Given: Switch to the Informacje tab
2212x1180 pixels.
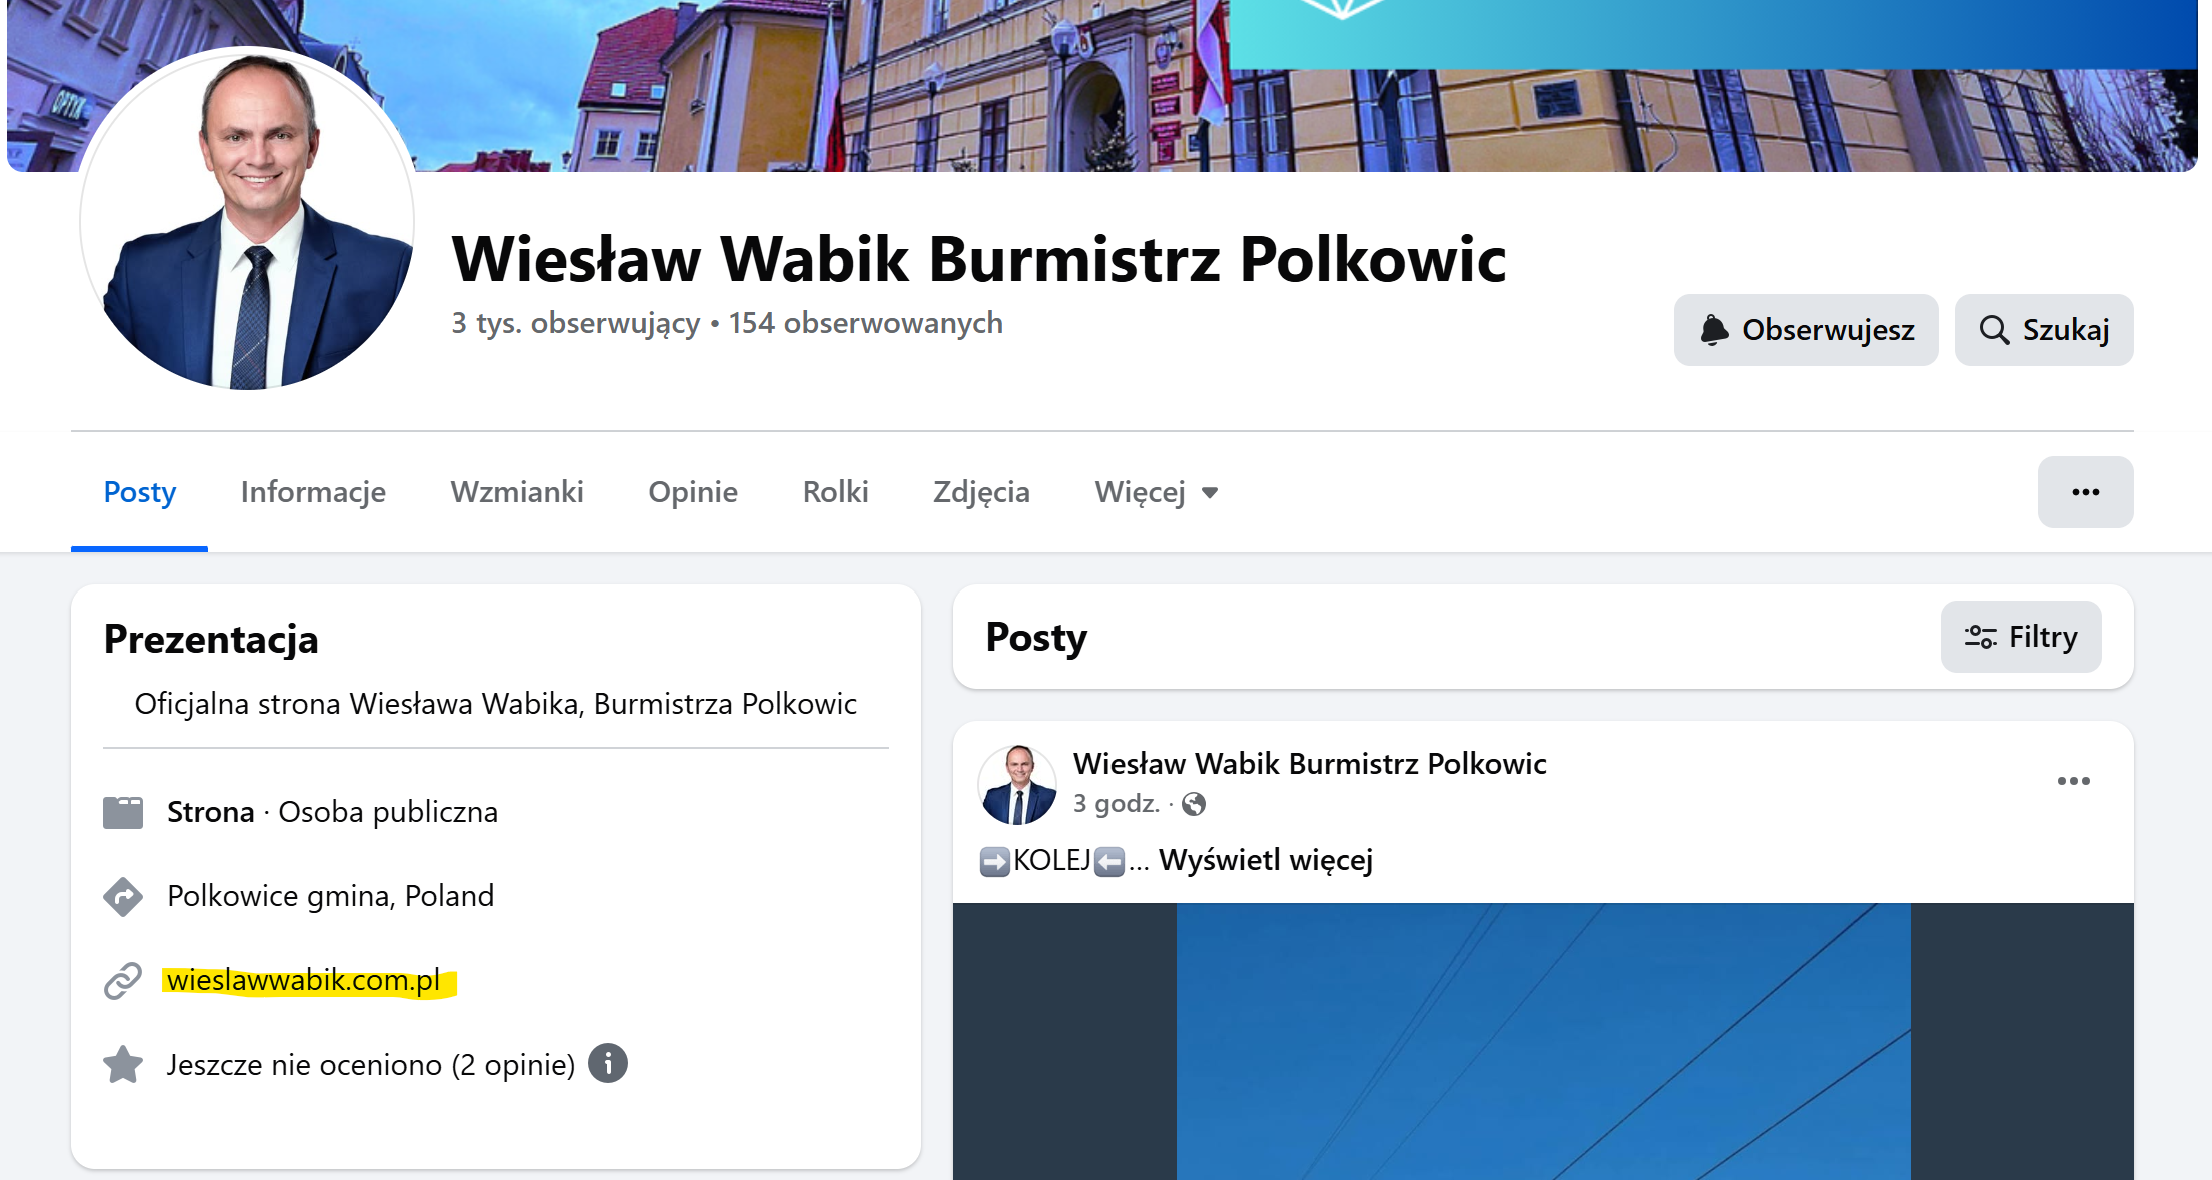Looking at the screenshot, I should 313,492.
